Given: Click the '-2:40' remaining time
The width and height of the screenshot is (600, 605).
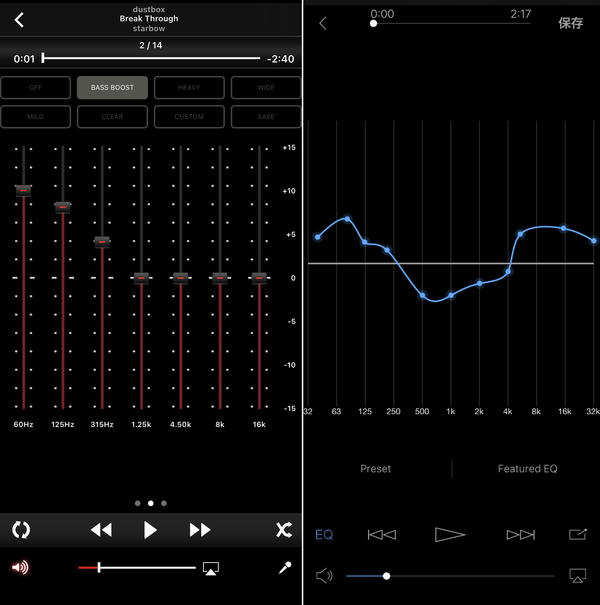Looking at the screenshot, I should point(281,59).
